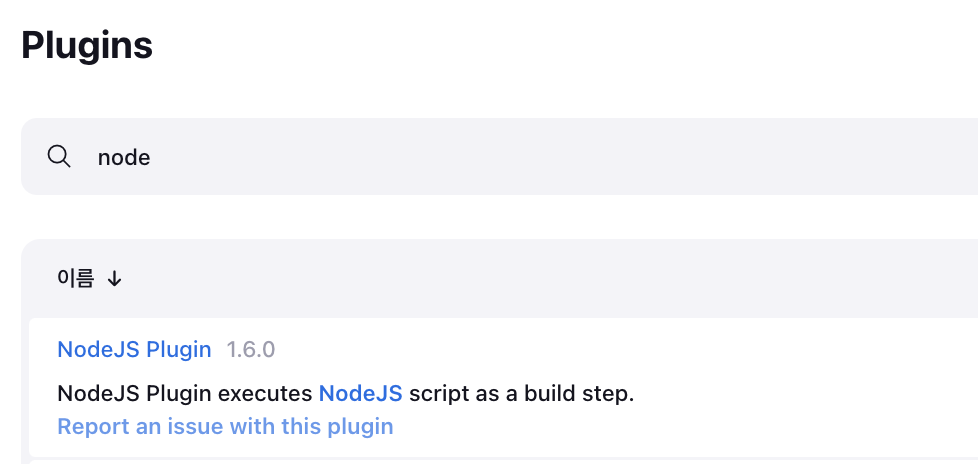Click the 1.6.0 version label
This screenshot has height=464, width=978.
(251, 349)
